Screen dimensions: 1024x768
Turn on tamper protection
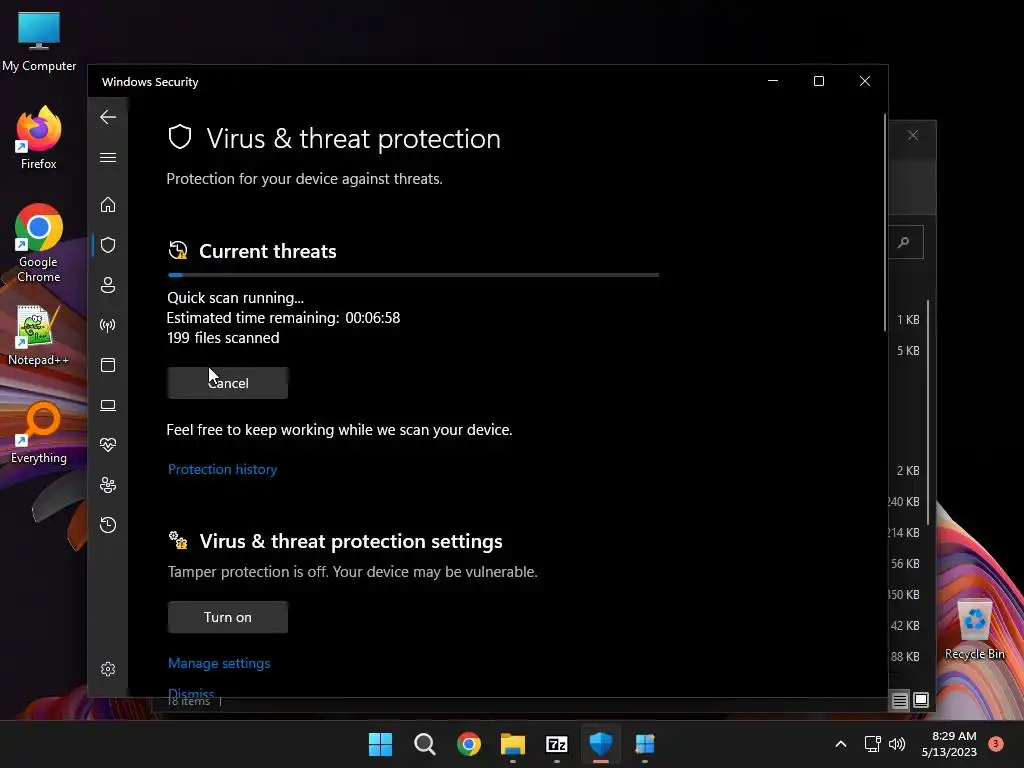tap(227, 617)
